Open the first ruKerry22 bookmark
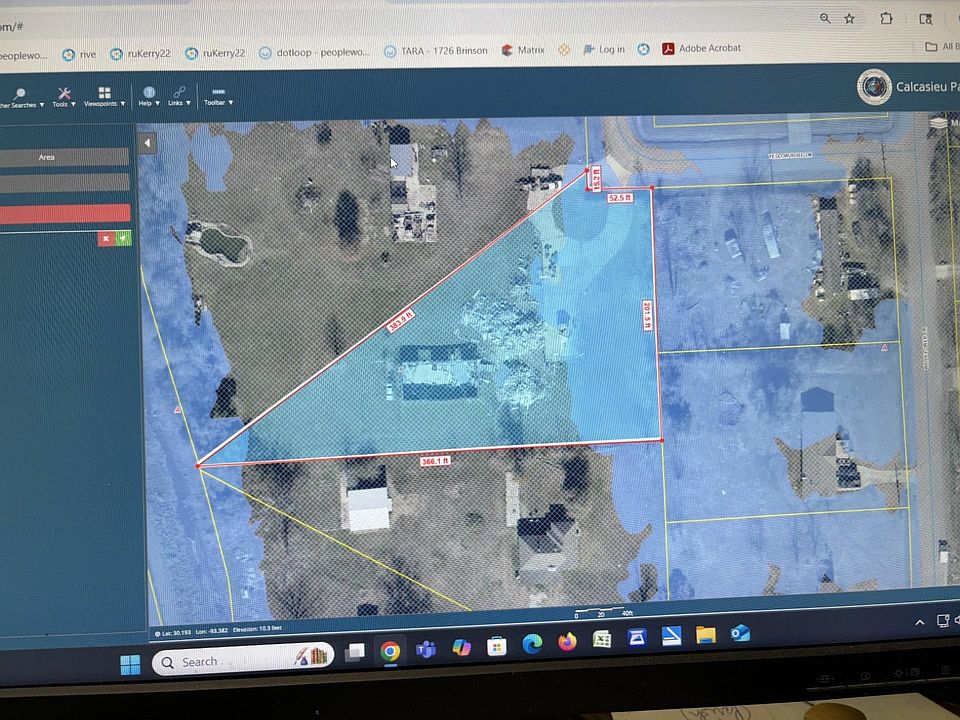 click(141, 54)
